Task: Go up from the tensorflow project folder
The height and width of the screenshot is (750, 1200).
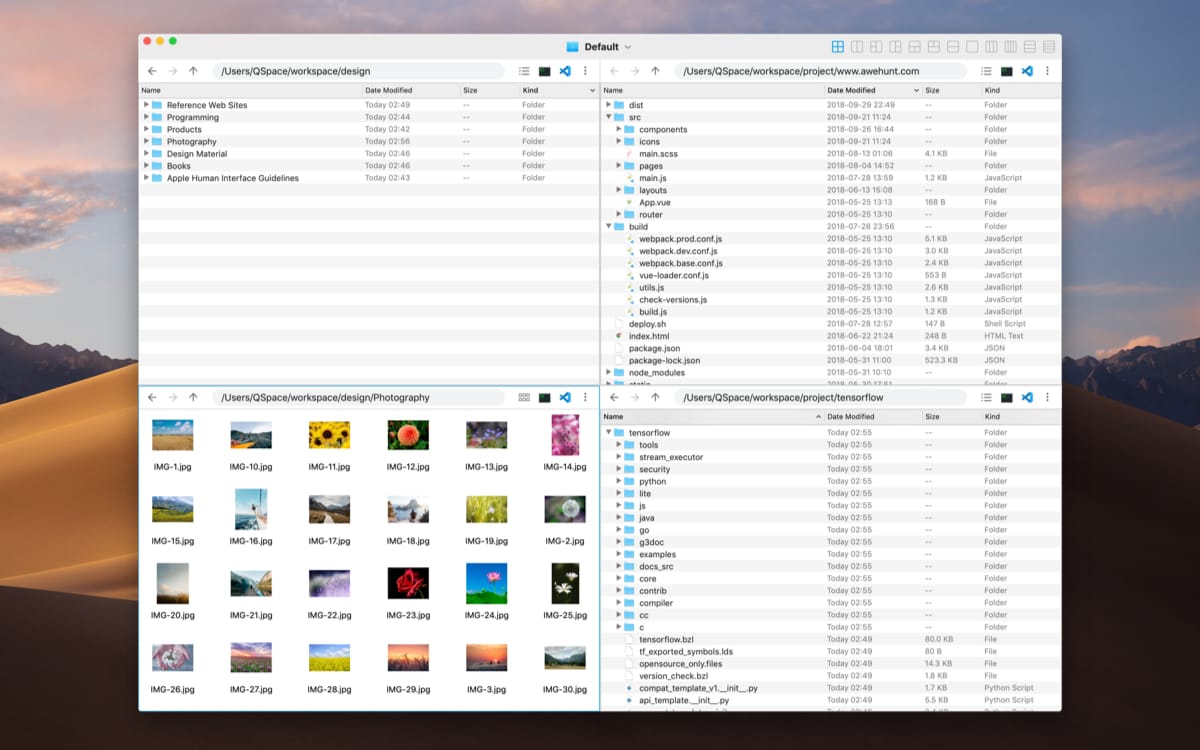Action: point(655,397)
